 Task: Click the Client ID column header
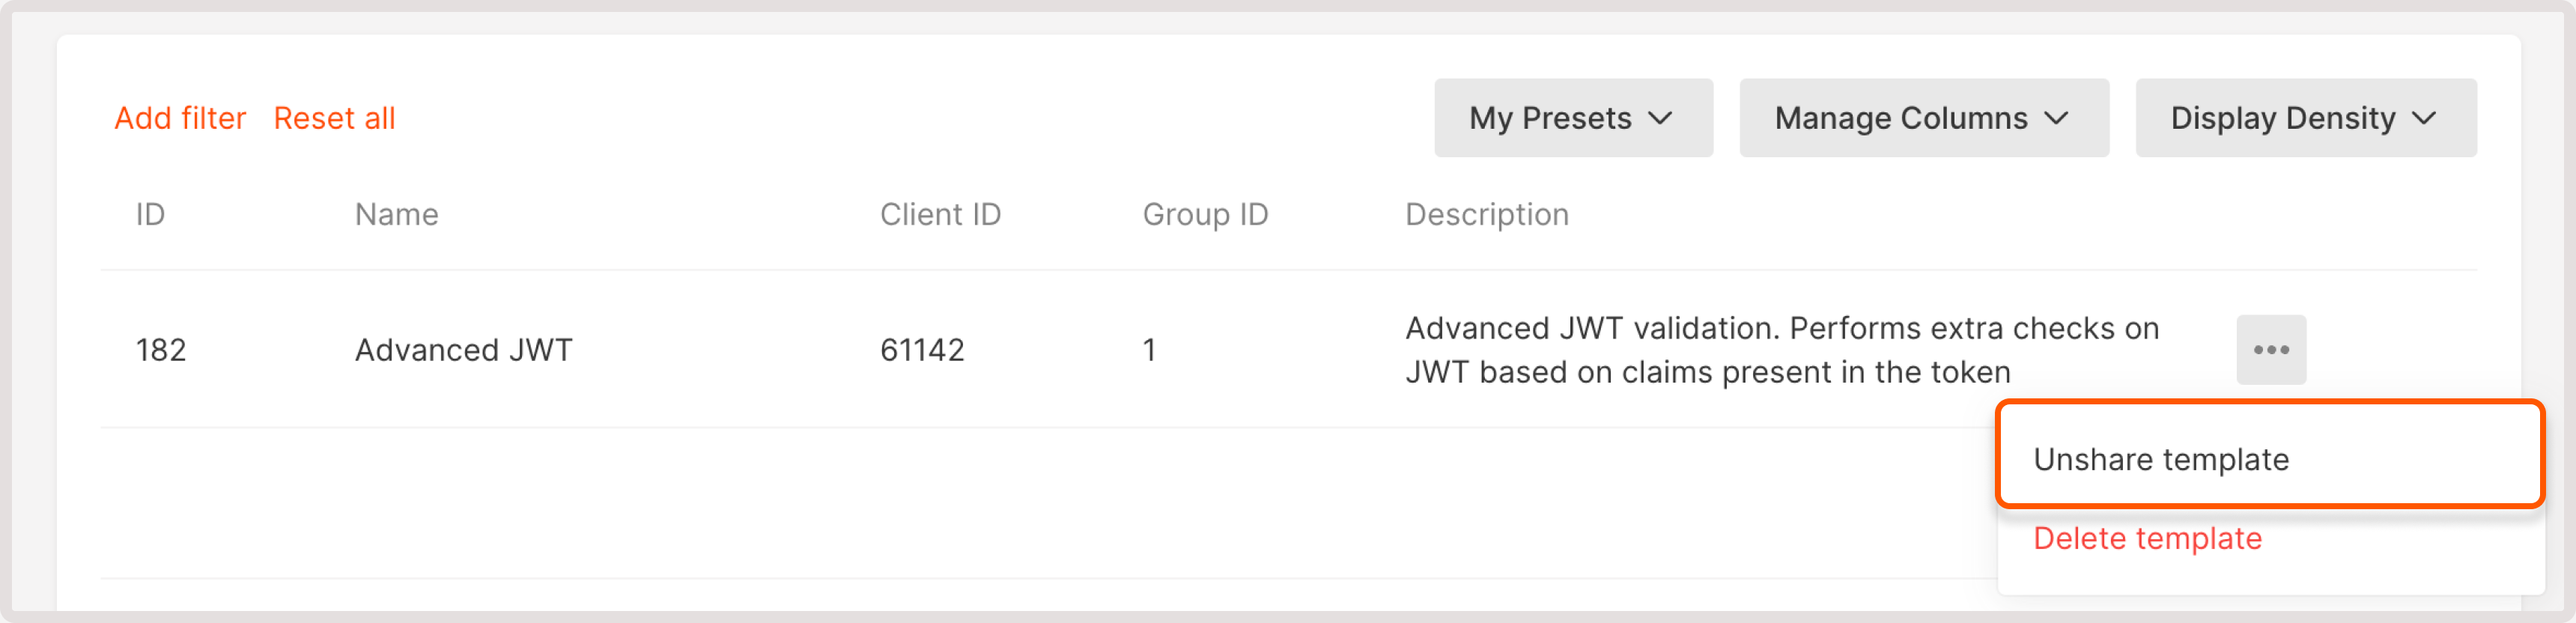tap(940, 214)
